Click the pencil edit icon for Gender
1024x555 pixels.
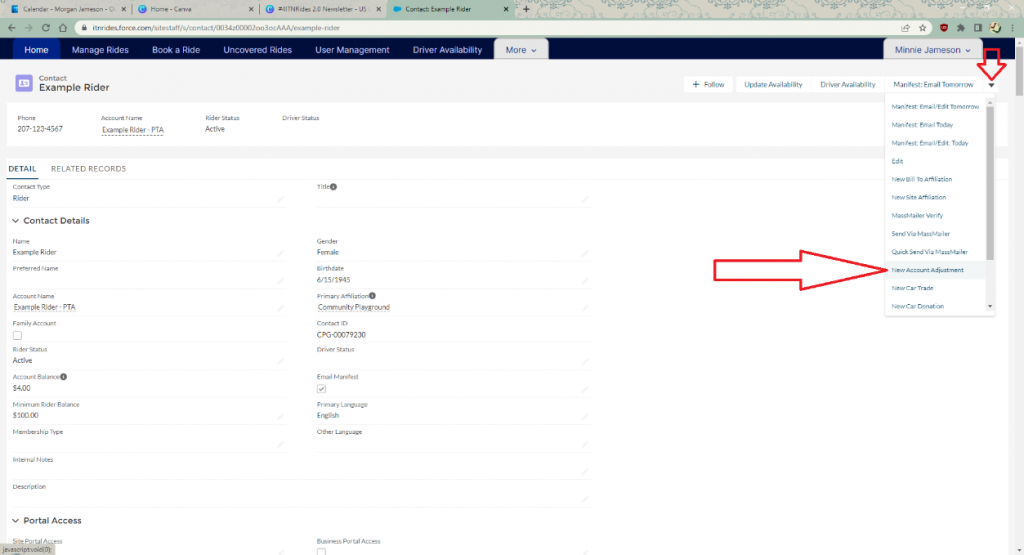(x=585, y=253)
